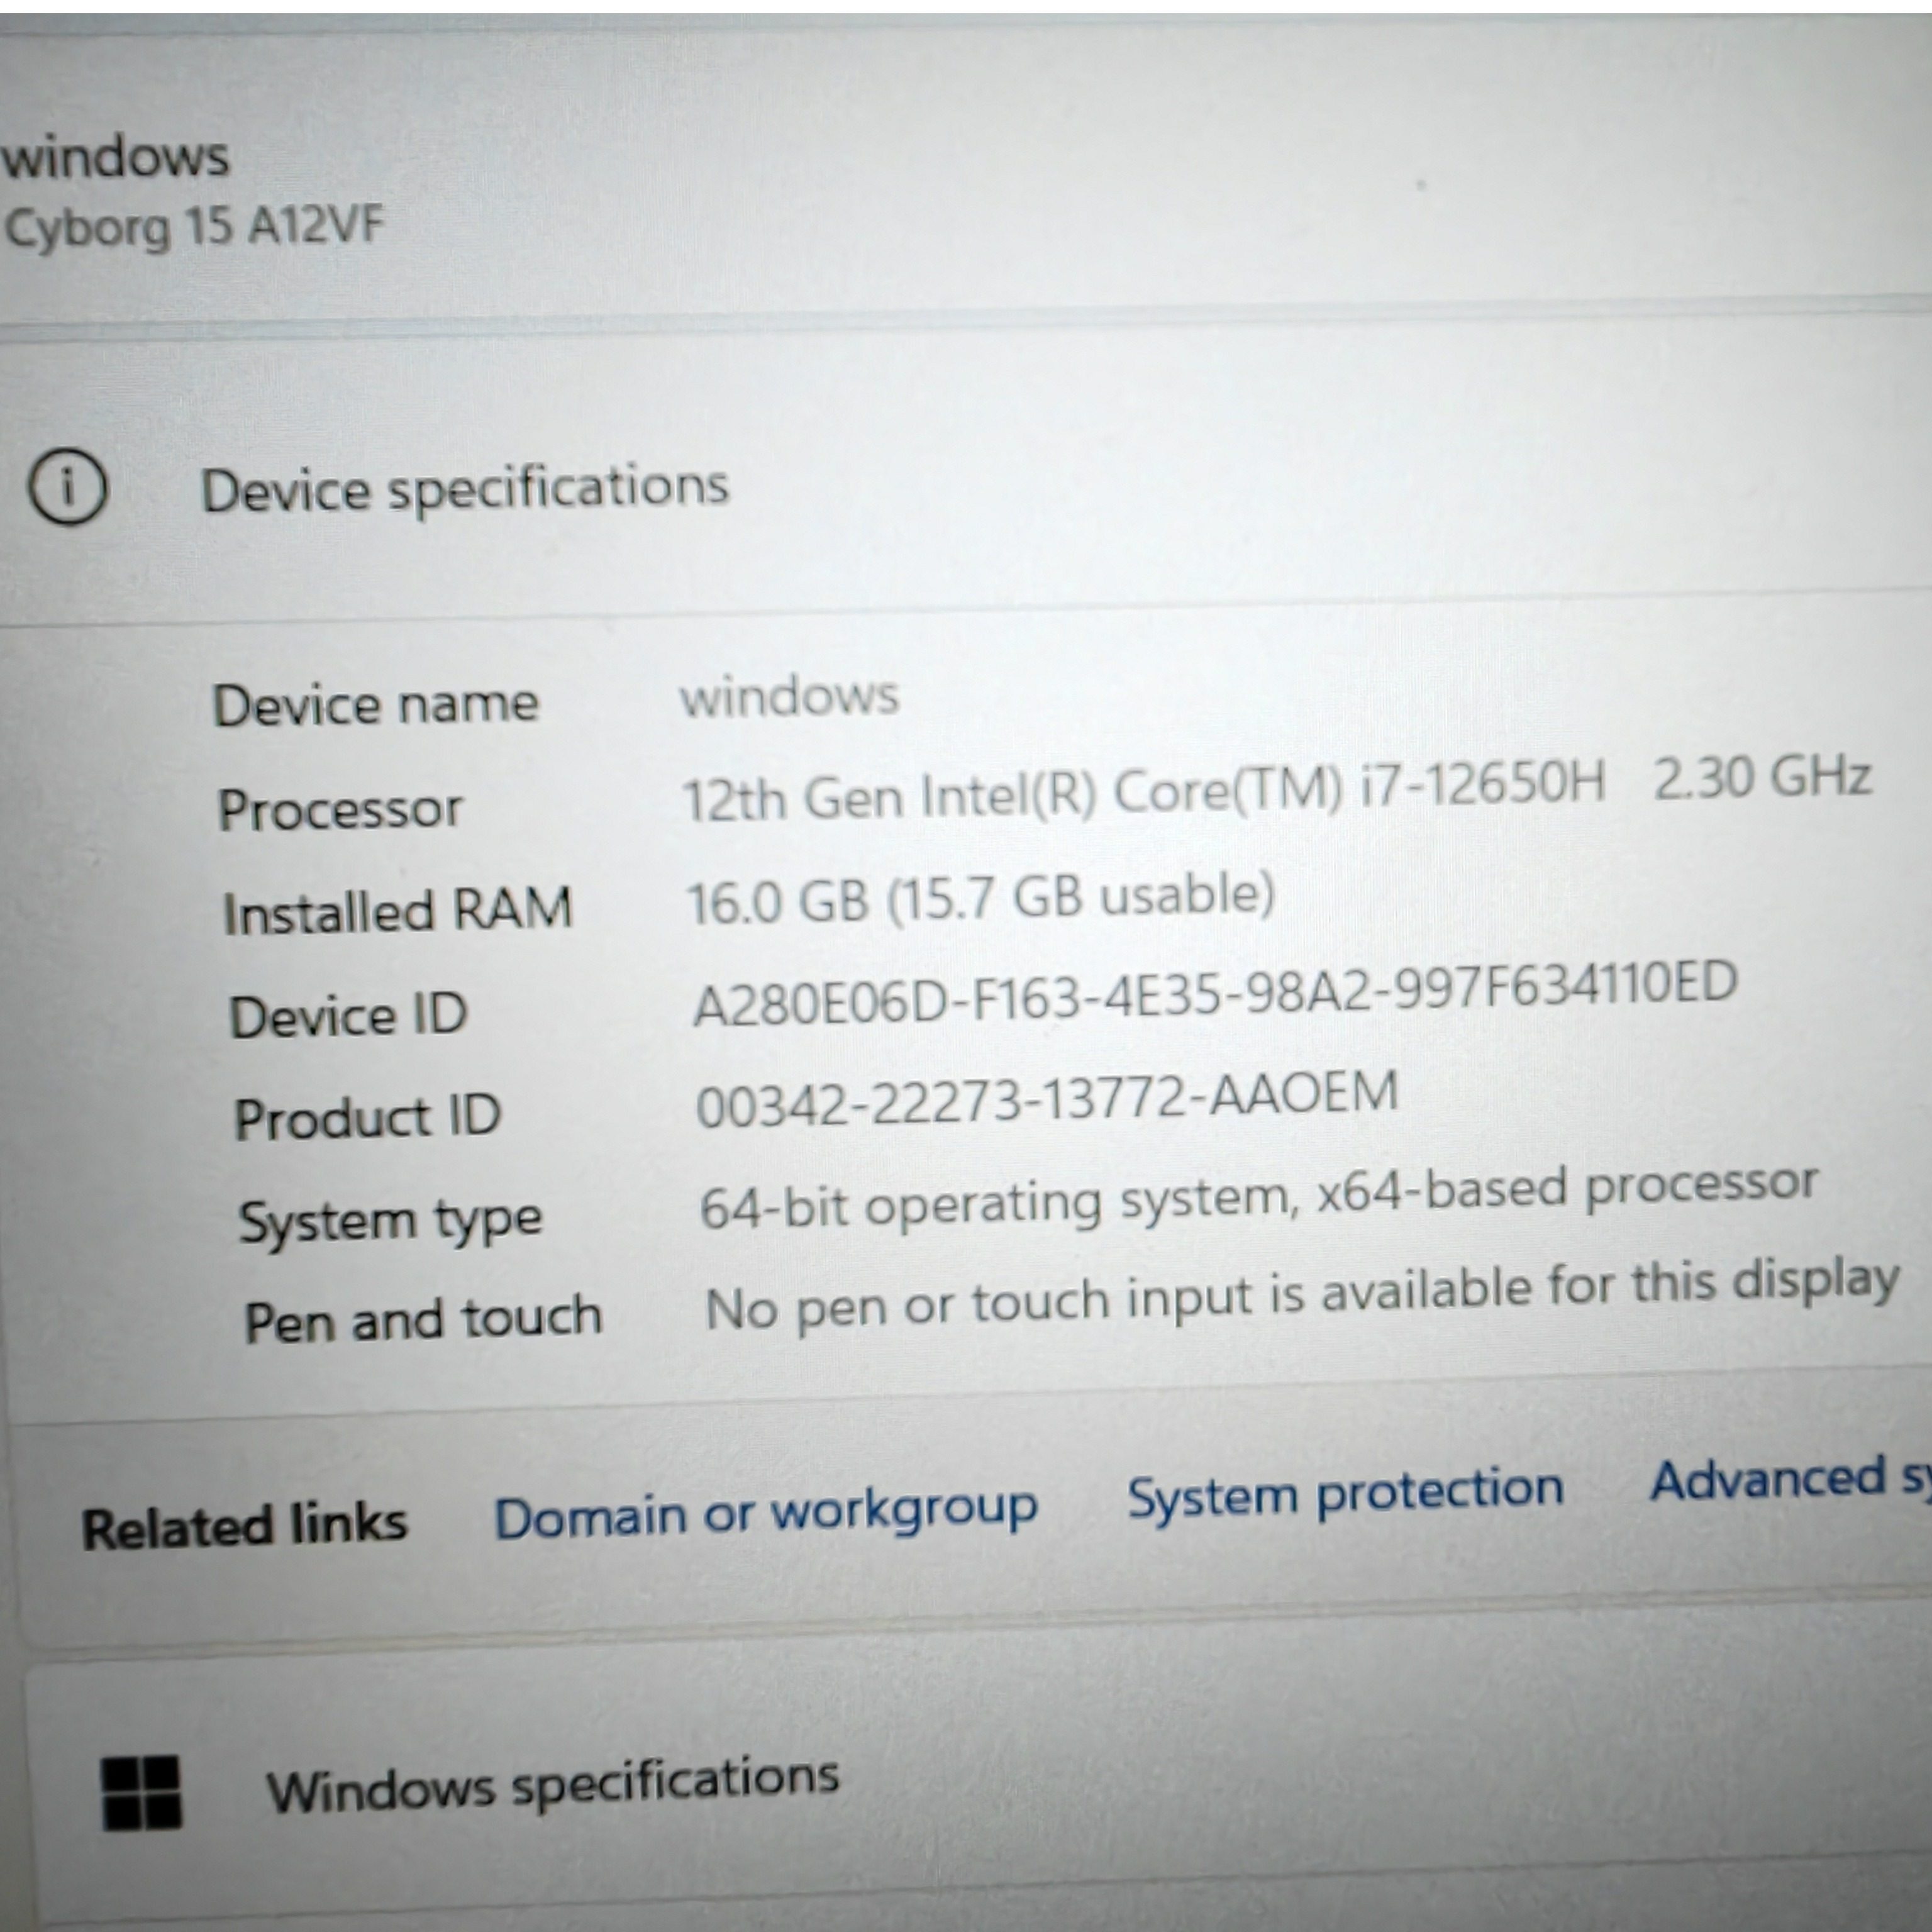Viewport: 1932px width, 1932px height.
Task: Click the System type label
Action: coord(391,1222)
